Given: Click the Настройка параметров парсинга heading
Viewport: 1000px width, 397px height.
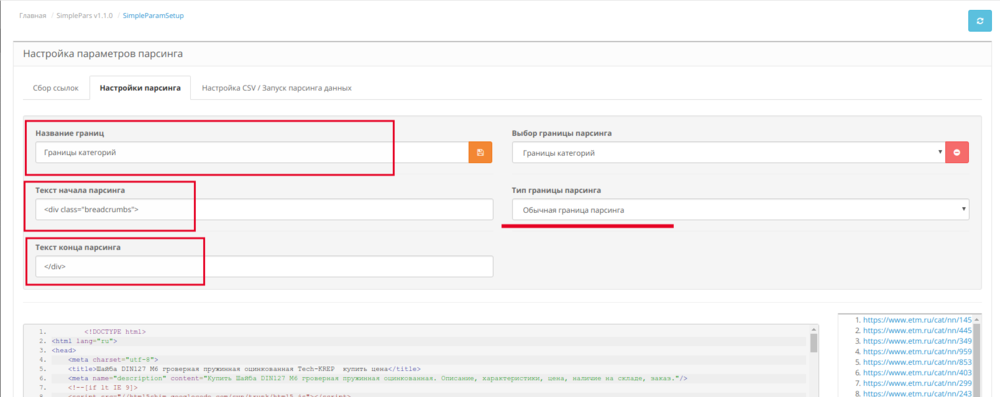Looking at the screenshot, I should [x=103, y=54].
